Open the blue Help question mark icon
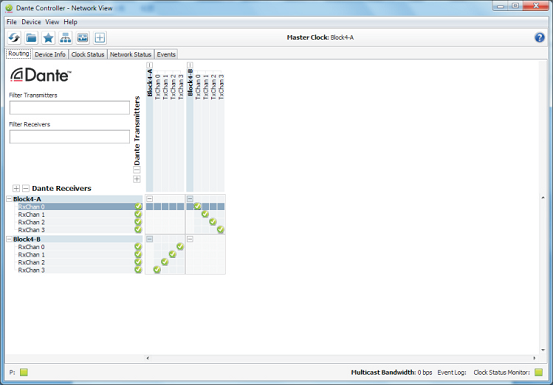Screen dimensions: 554x386 (x=539, y=37)
